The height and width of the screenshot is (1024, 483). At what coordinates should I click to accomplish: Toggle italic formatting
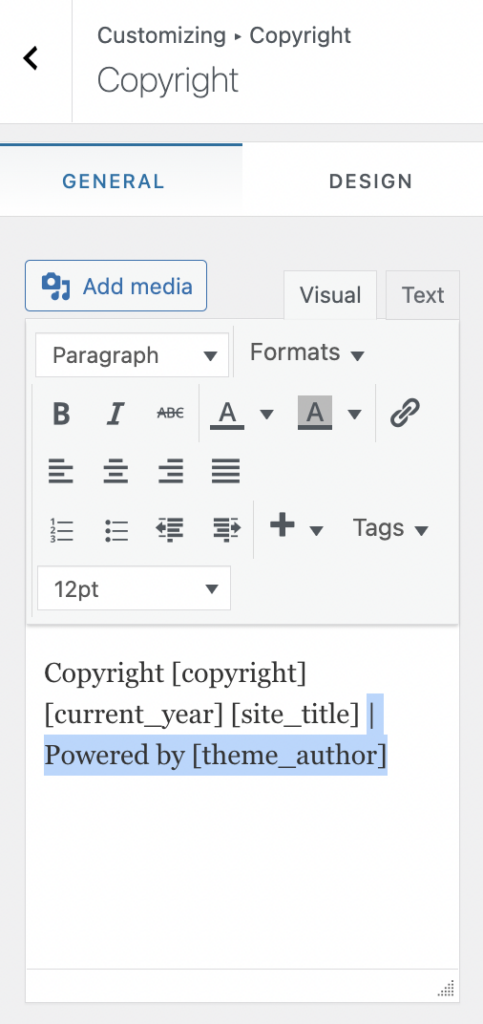coord(116,413)
